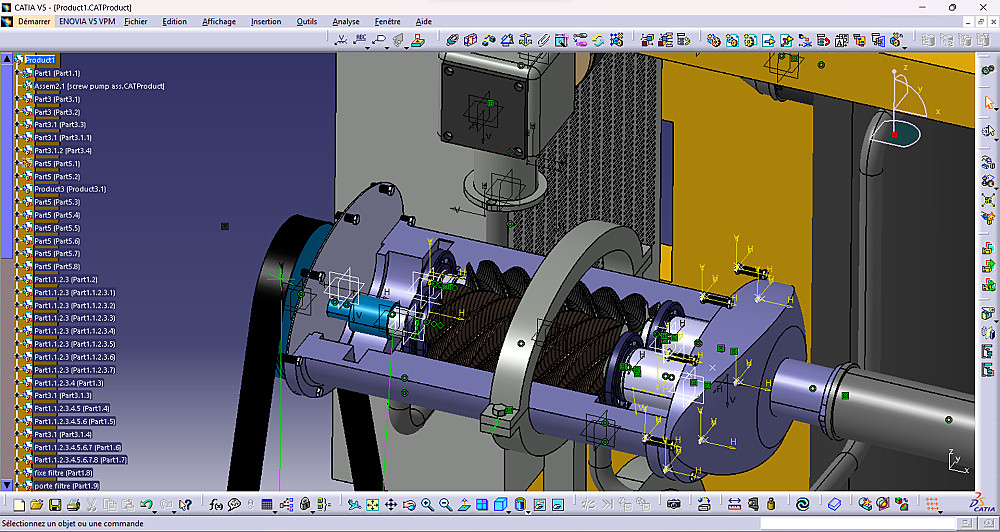Open the ENOVIA V5 VPM menu

coord(86,21)
